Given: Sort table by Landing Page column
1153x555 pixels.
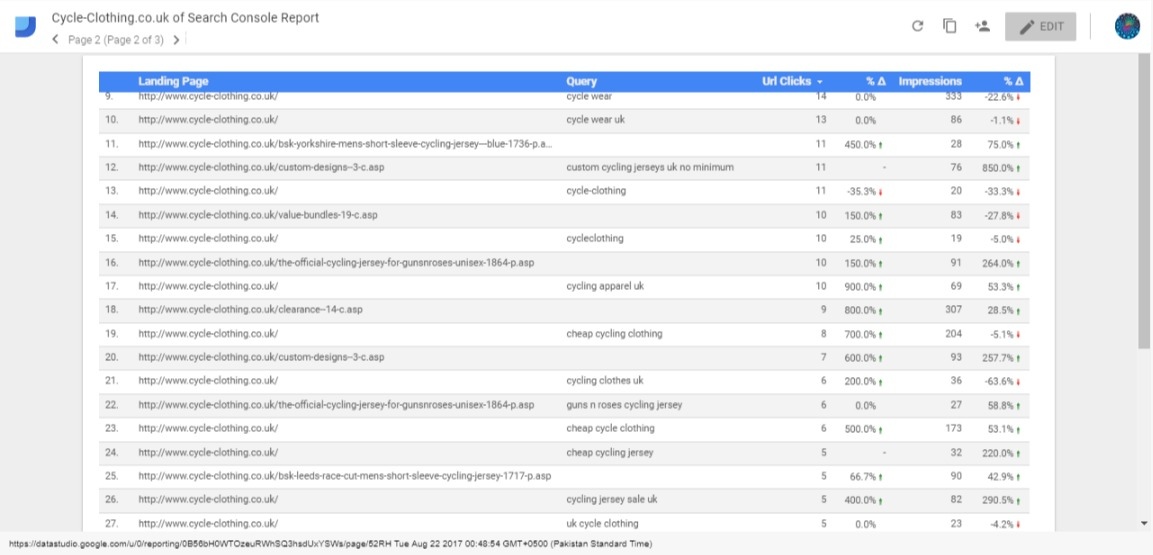Looking at the screenshot, I should (173, 82).
